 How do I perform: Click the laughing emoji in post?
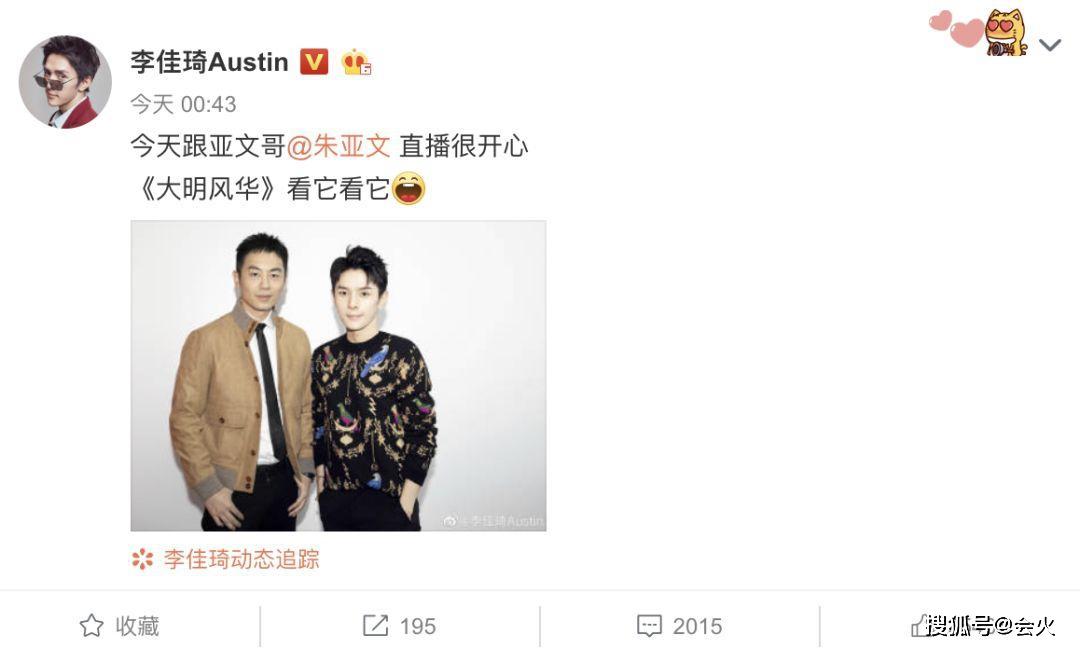pos(408,188)
